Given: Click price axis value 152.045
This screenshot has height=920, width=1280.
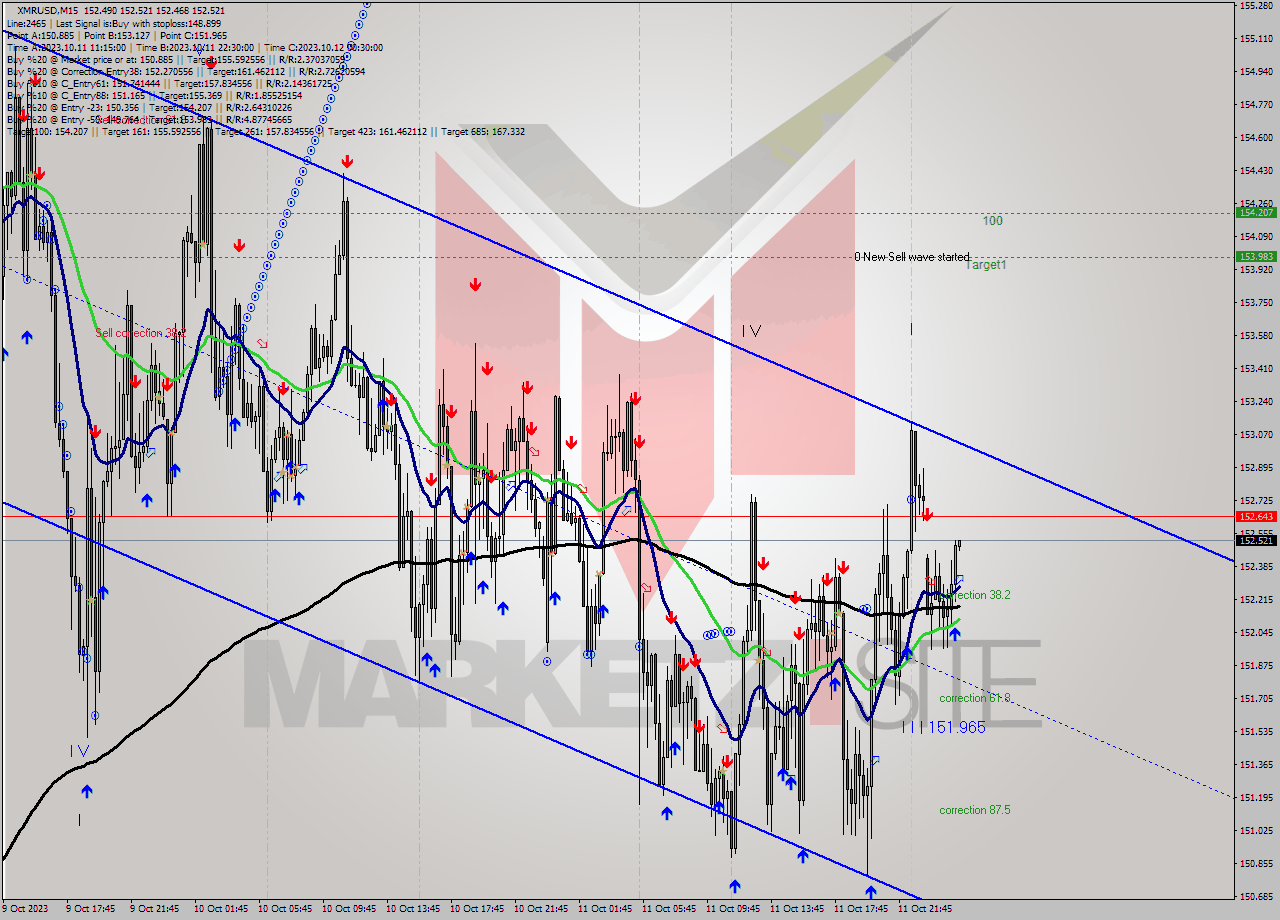Looking at the screenshot, I should [x=1257, y=632].
